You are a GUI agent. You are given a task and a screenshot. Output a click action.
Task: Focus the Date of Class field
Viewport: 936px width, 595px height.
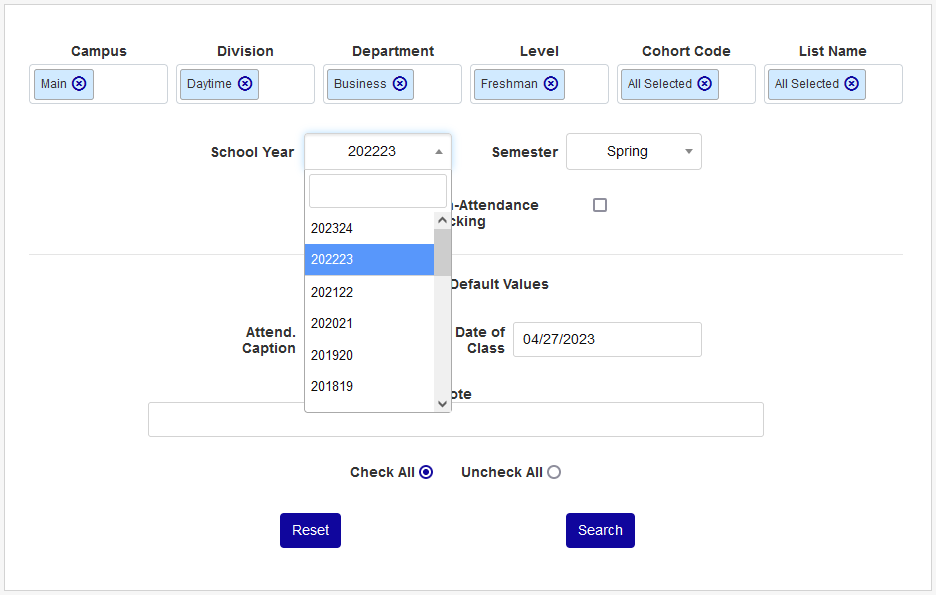tap(607, 339)
